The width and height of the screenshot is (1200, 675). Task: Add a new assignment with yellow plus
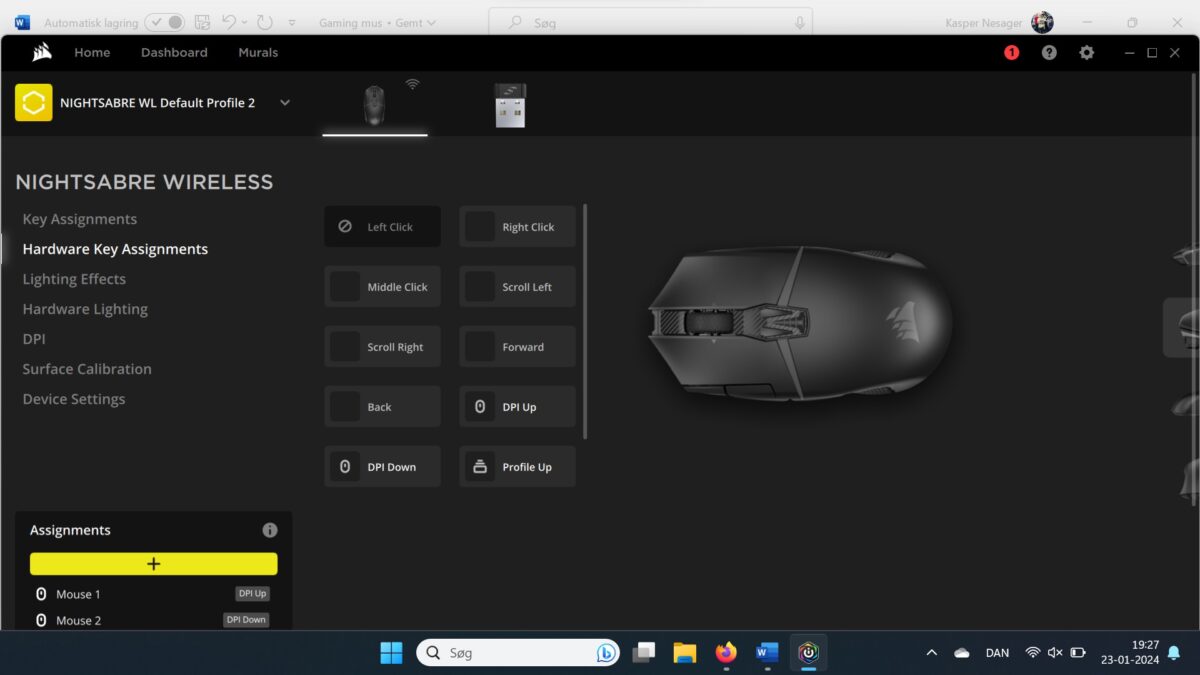(x=153, y=564)
